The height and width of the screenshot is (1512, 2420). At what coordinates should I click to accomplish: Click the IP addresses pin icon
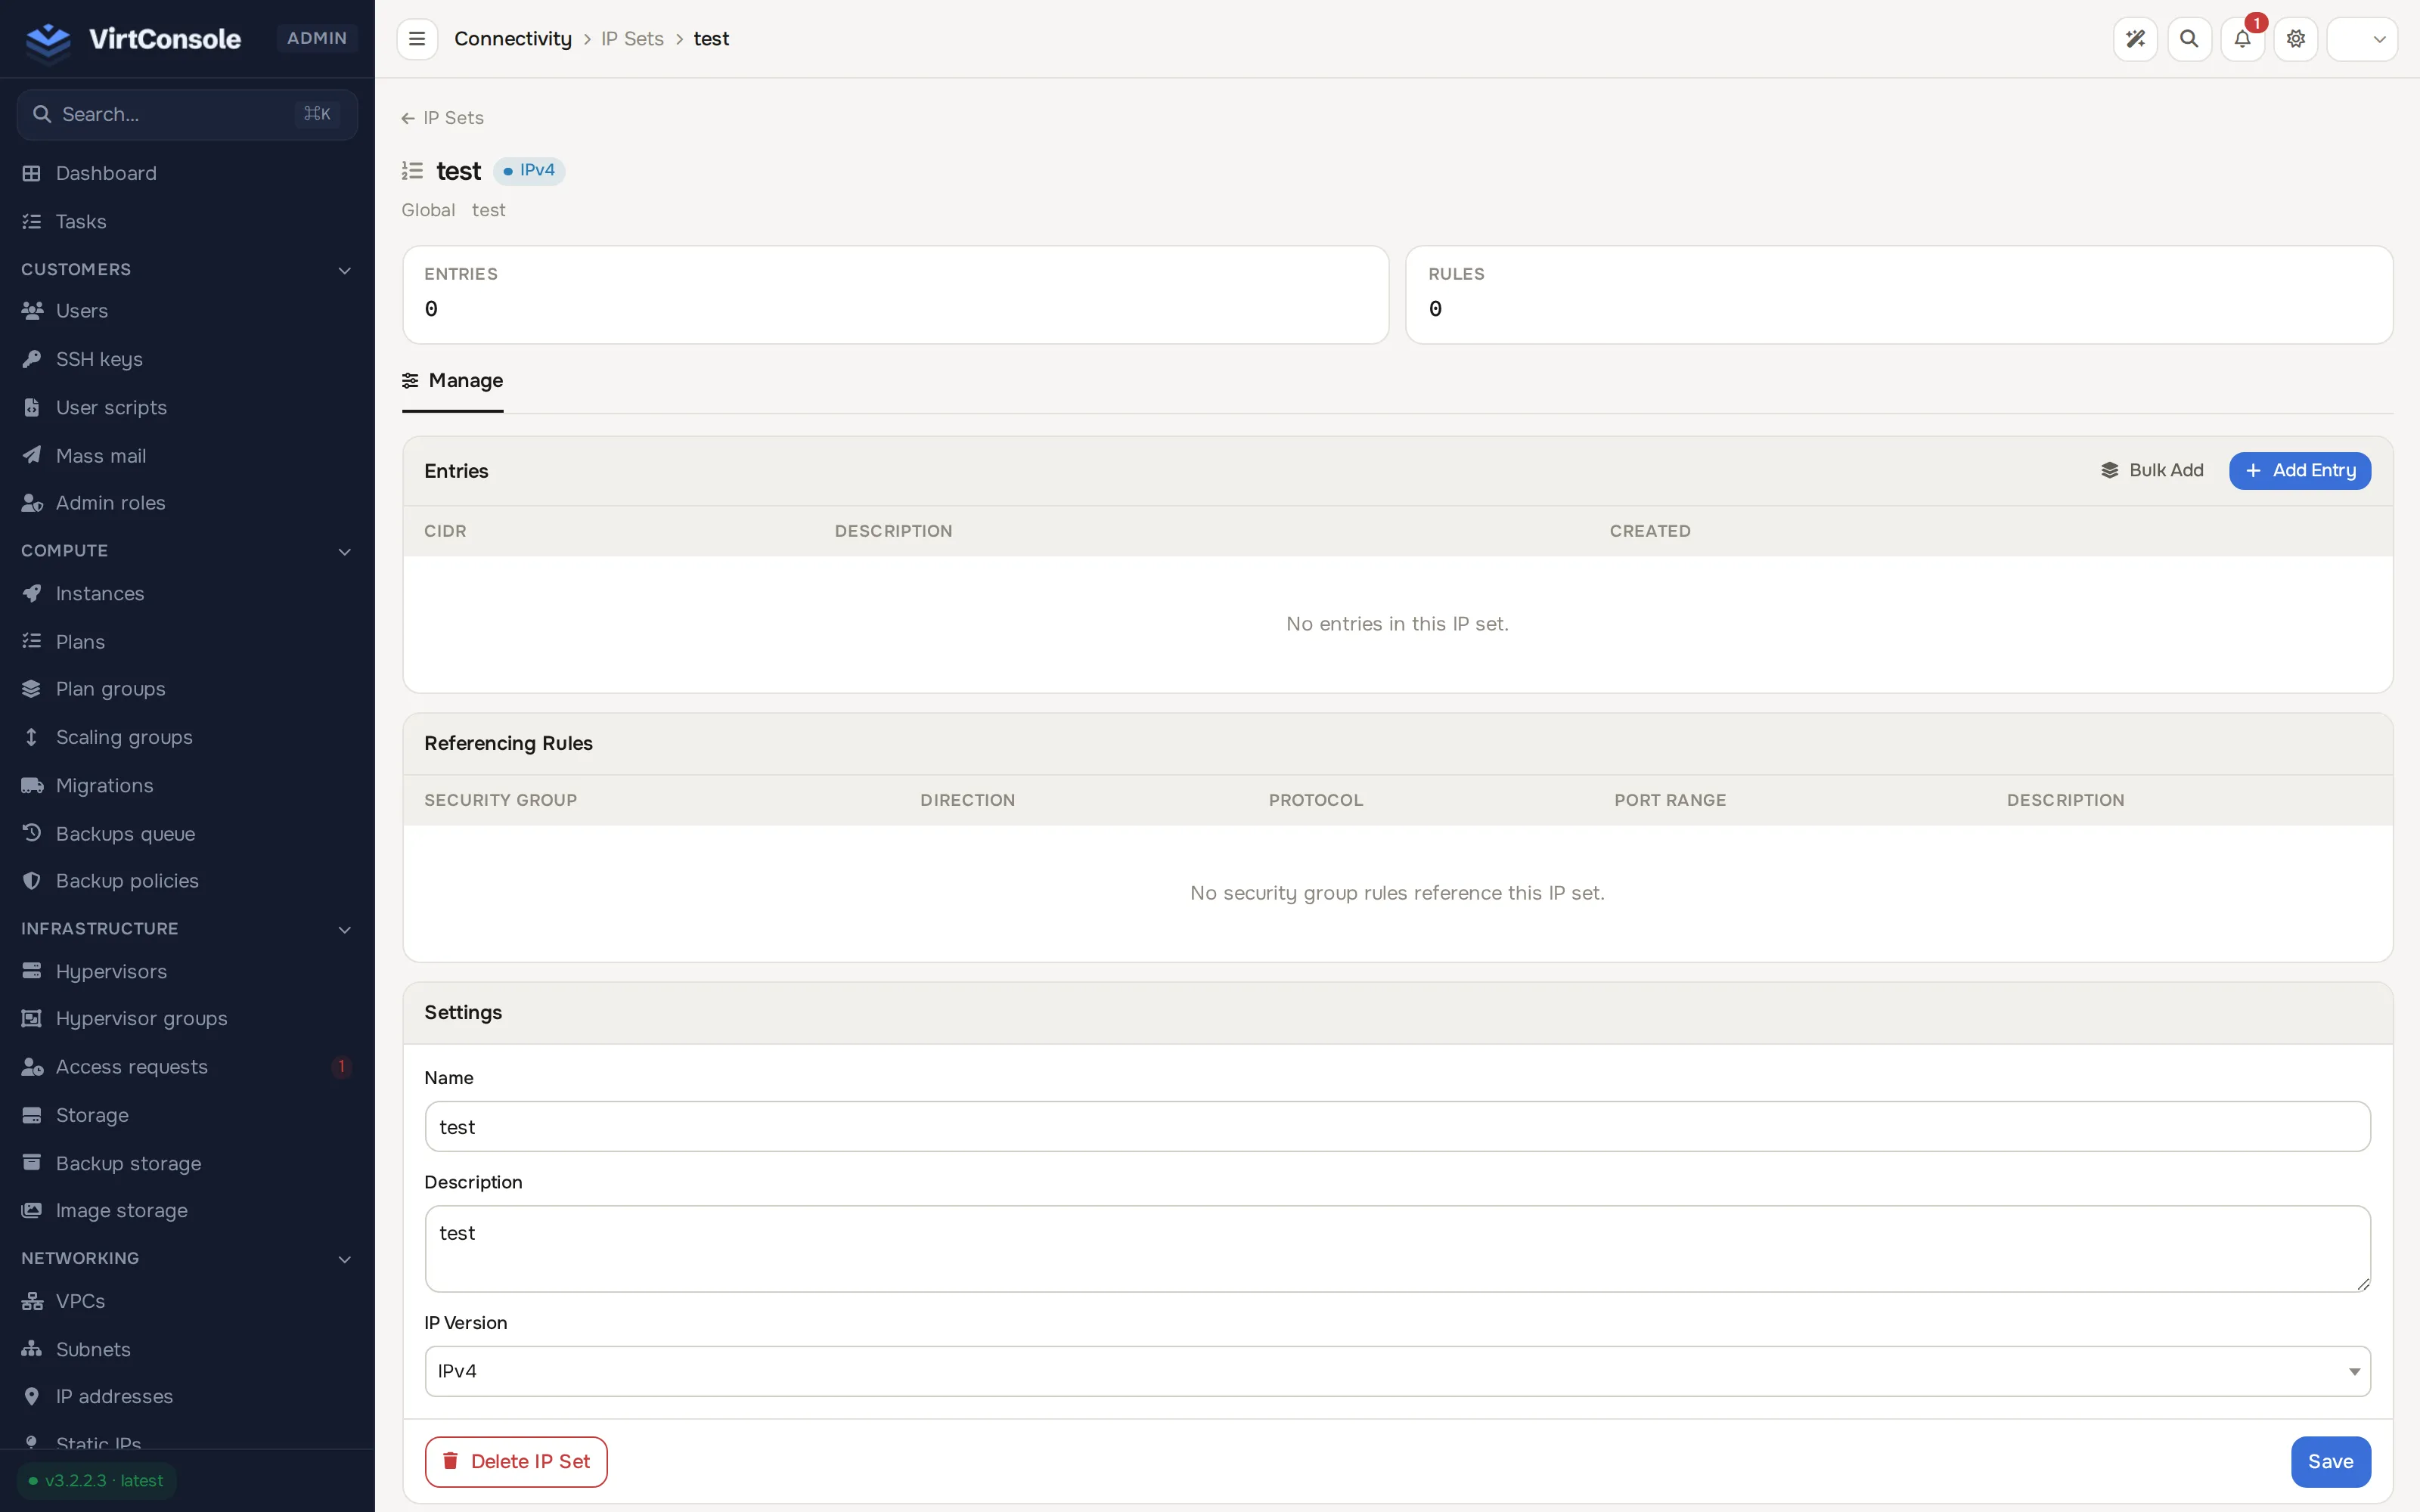click(x=32, y=1396)
